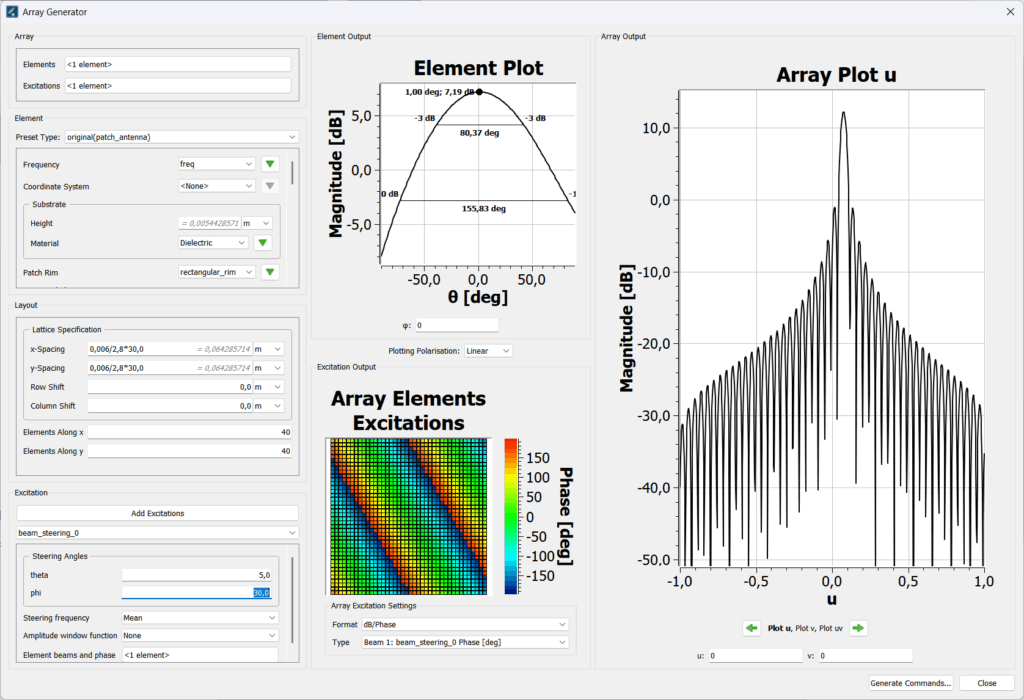Switch to Plot v with the green right arrow
Screen dimensions: 1024x700
(860, 628)
